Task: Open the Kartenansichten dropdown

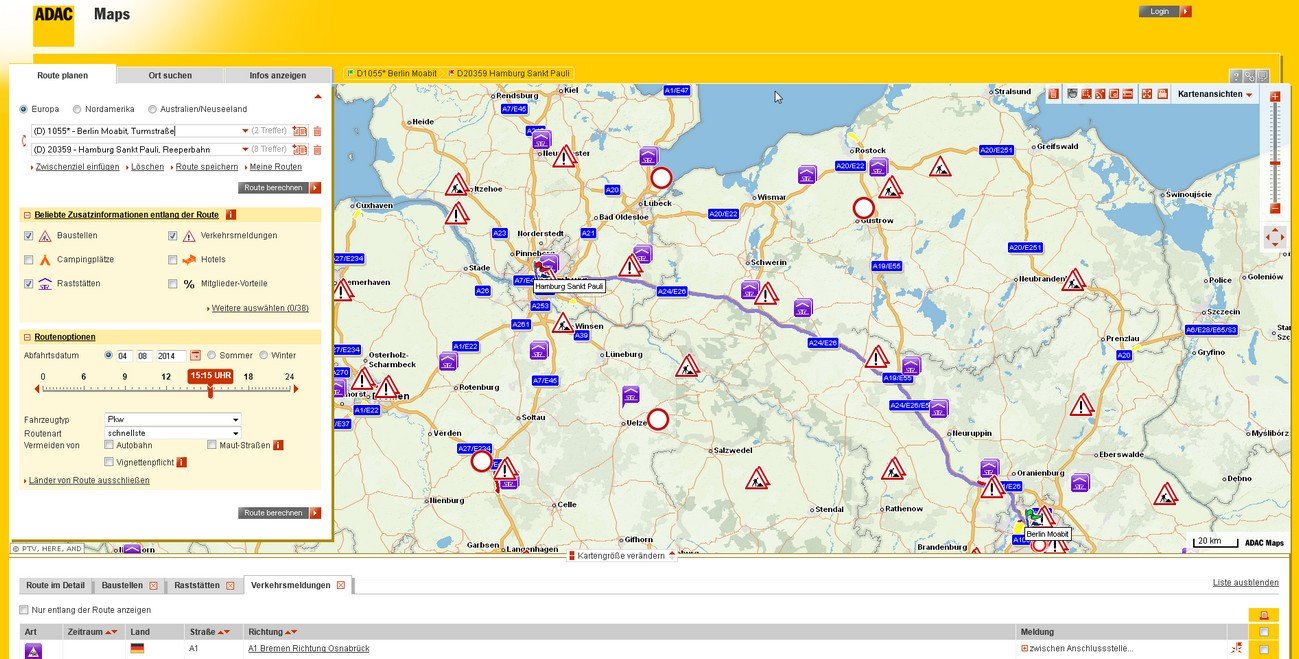Action: pyautogui.click(x=1216, y=93)
